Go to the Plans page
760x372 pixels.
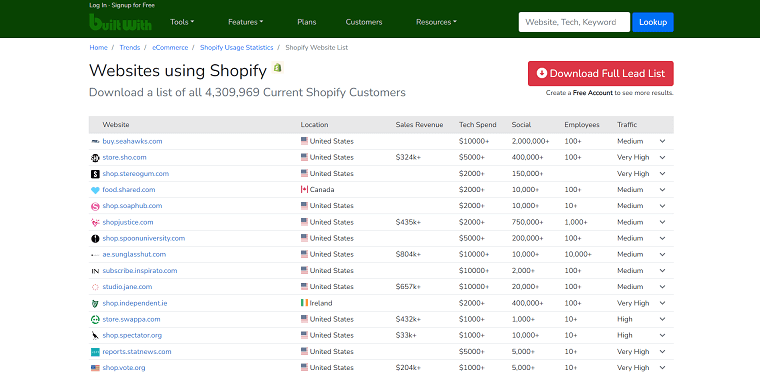pyautogui.click(x=307, y=22)
